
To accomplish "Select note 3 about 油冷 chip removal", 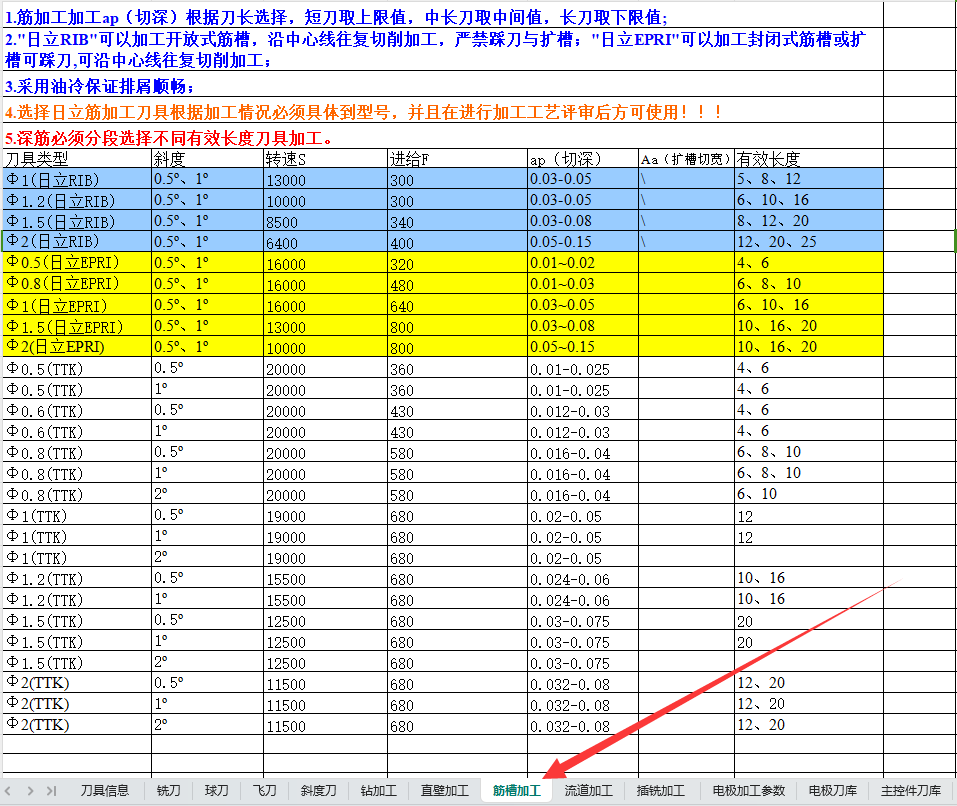I will point(443,85).
